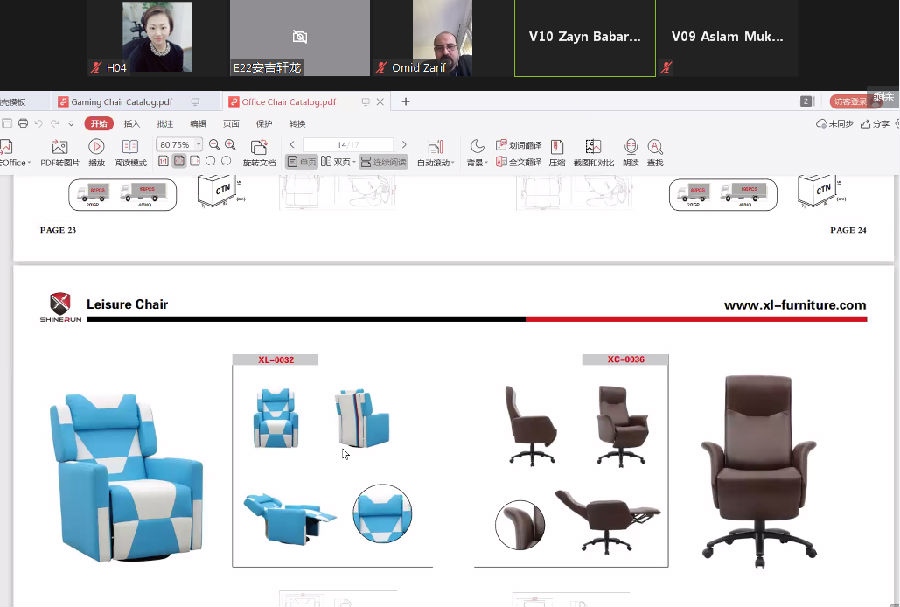Toggle continuous reading (连续阅读) mode
Viewport: 900px width, 607px height.
(384, 162)
